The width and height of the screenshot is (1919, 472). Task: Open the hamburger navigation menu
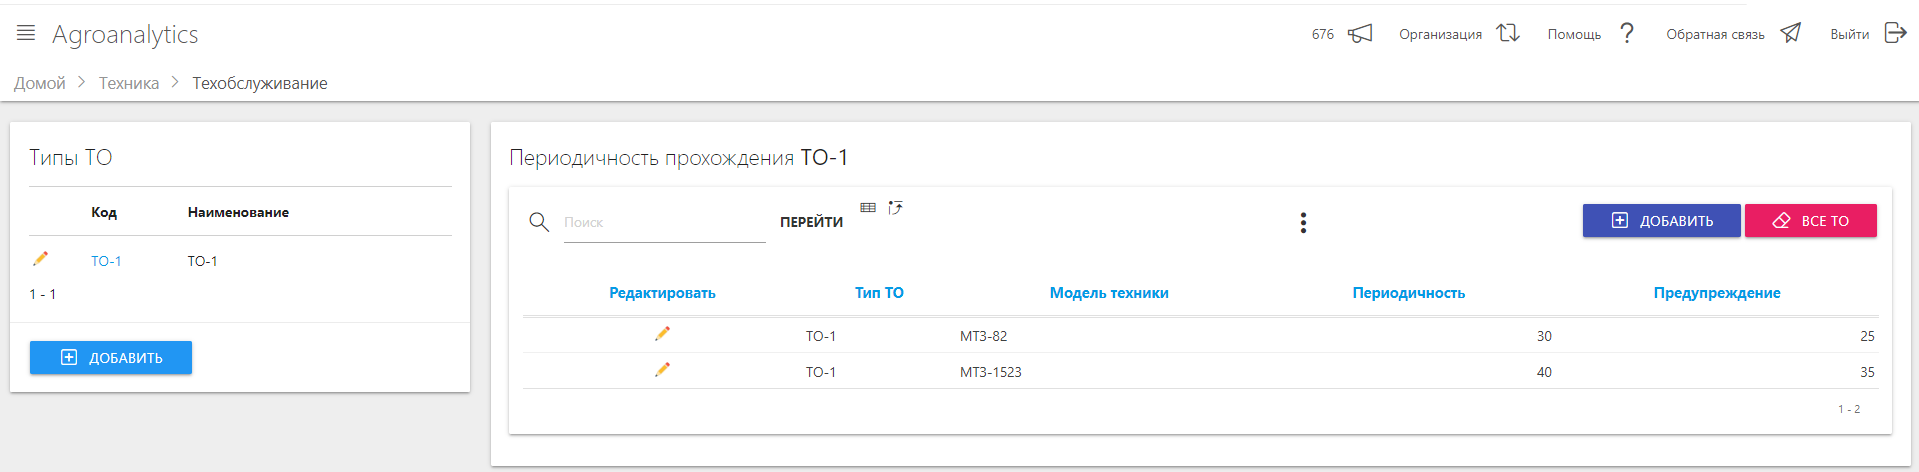(26, 33)
